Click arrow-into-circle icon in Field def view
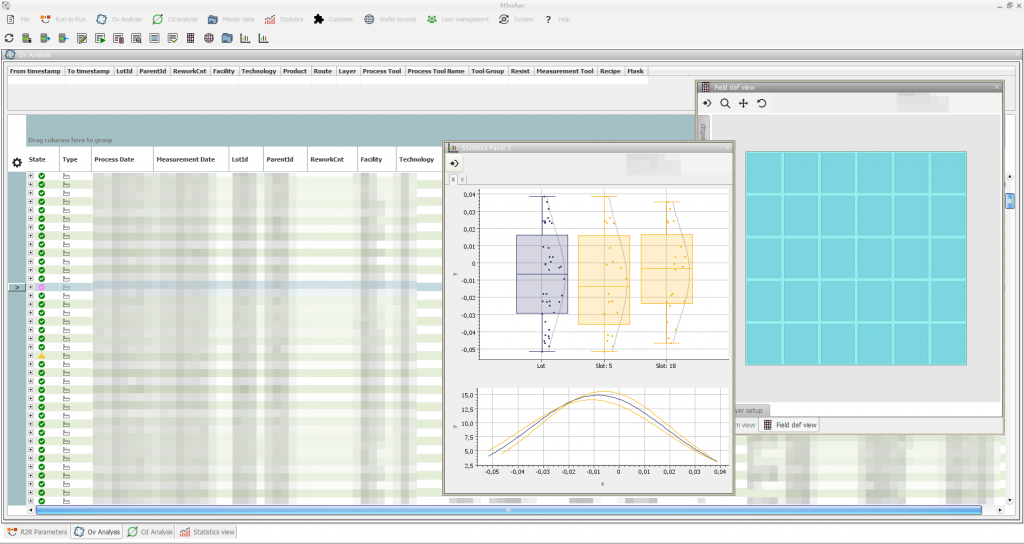 (707, 103)
